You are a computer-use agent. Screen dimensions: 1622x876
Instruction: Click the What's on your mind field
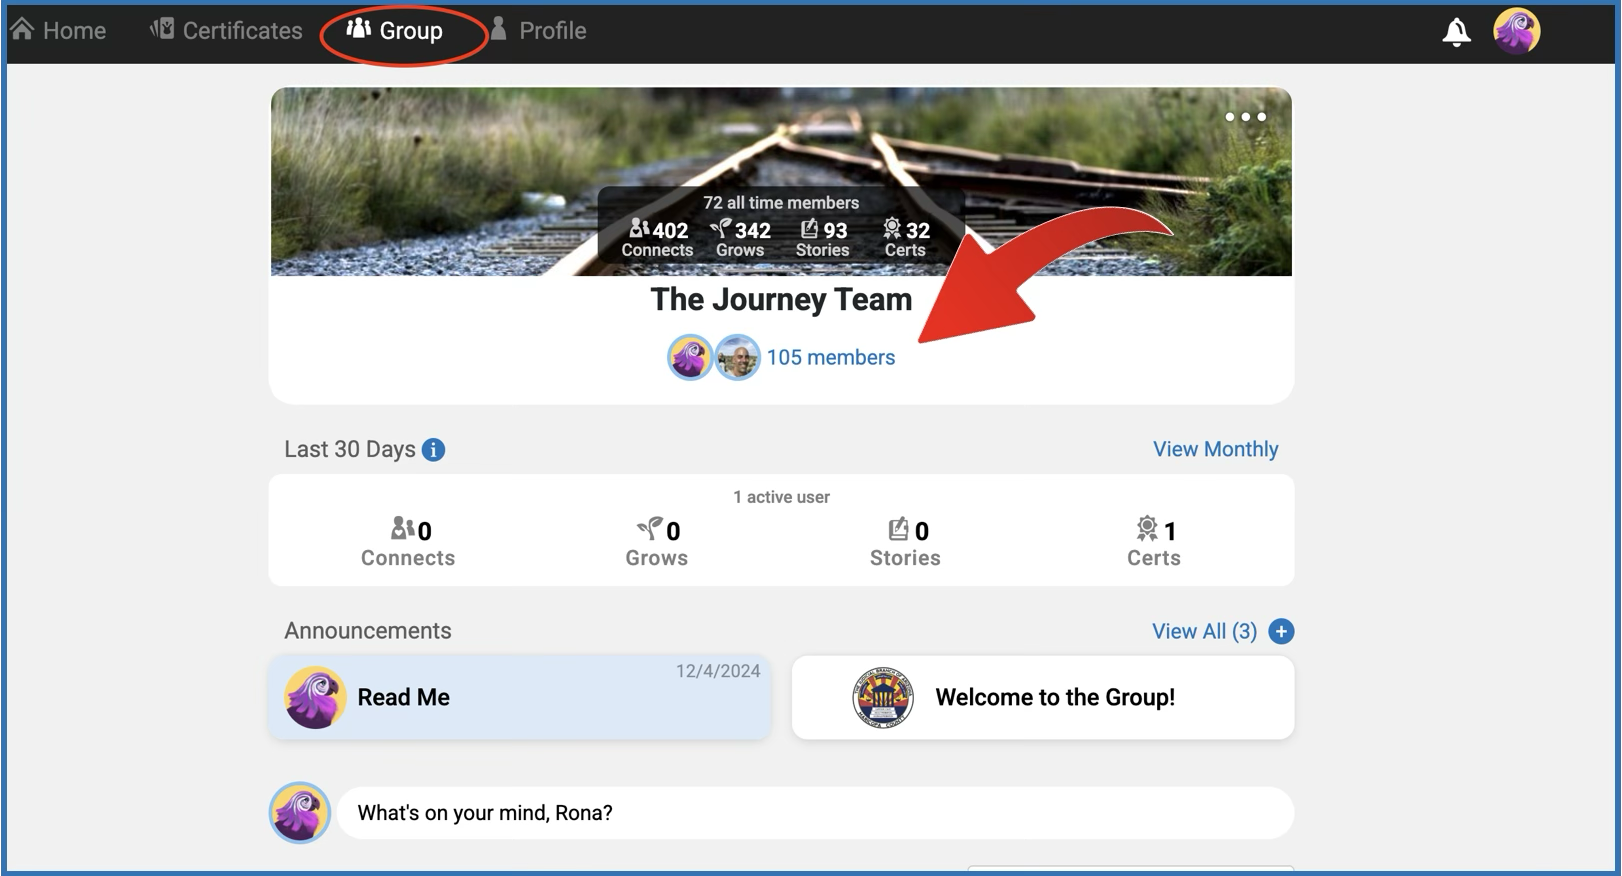click(814, 813)
